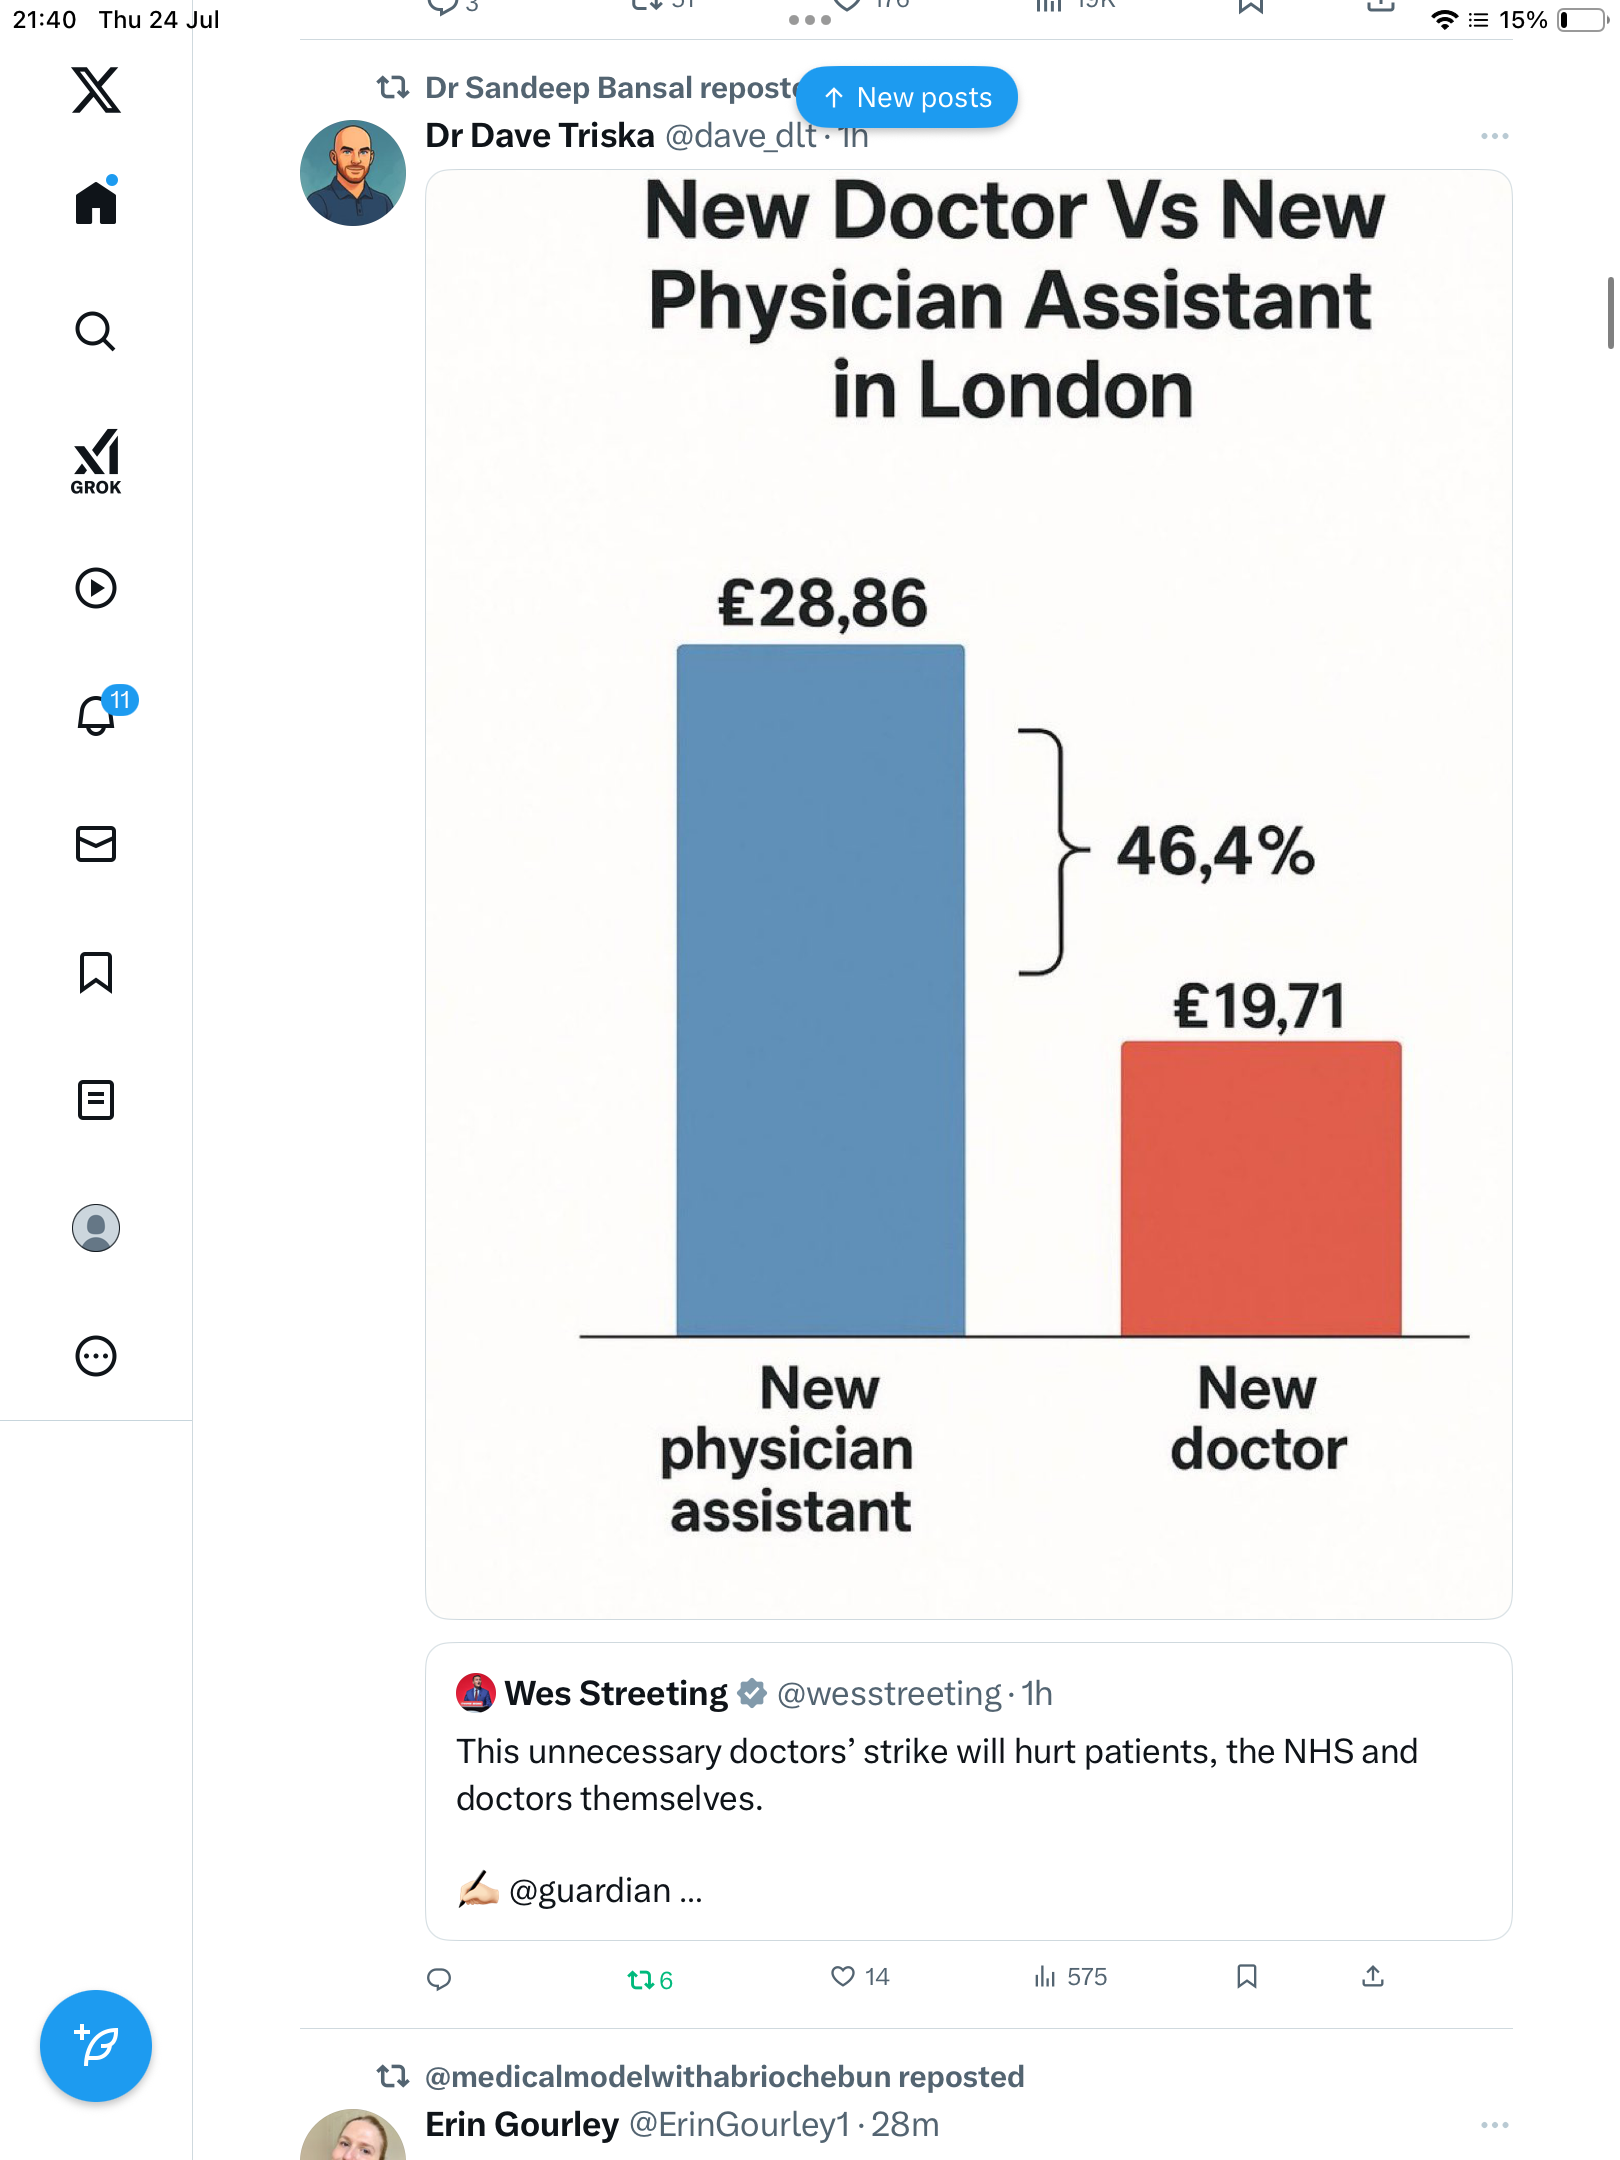Open the Lists sidebar icon
The image size is (1620, 2160).
pos(96,1100)
